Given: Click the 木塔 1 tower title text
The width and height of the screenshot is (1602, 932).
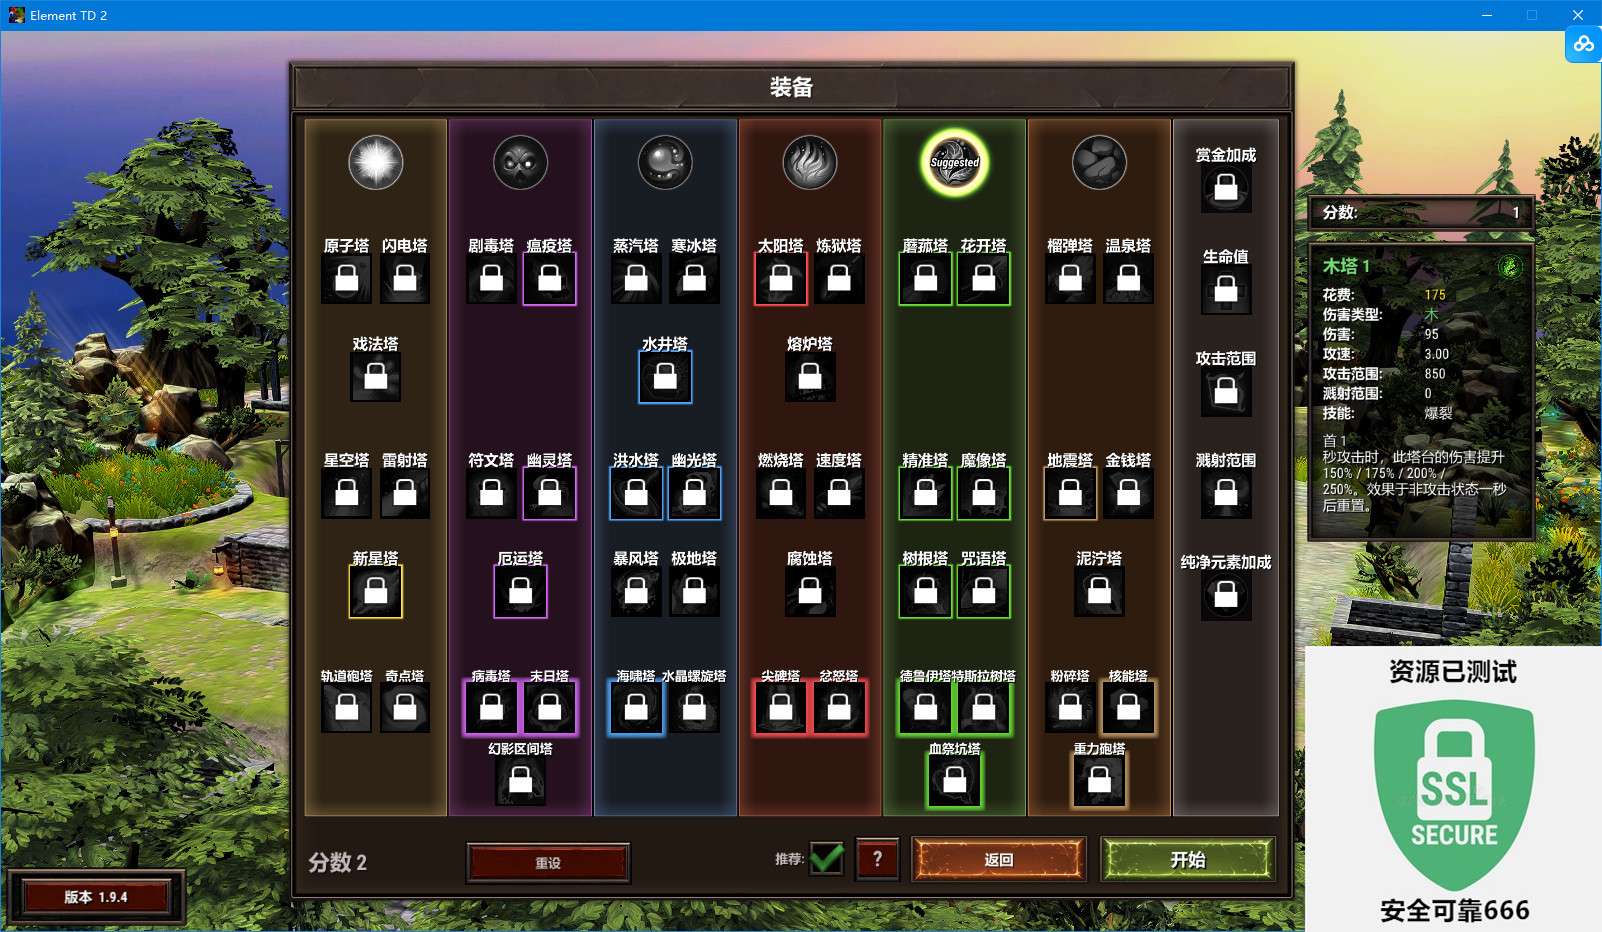Looking at the screenshot, I should coord(1346,266).
